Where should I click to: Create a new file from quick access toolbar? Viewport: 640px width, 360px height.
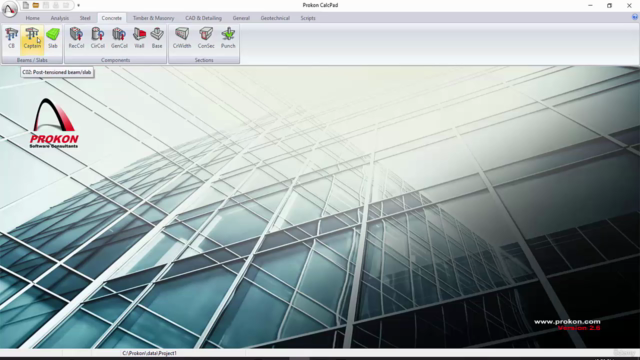26,5
